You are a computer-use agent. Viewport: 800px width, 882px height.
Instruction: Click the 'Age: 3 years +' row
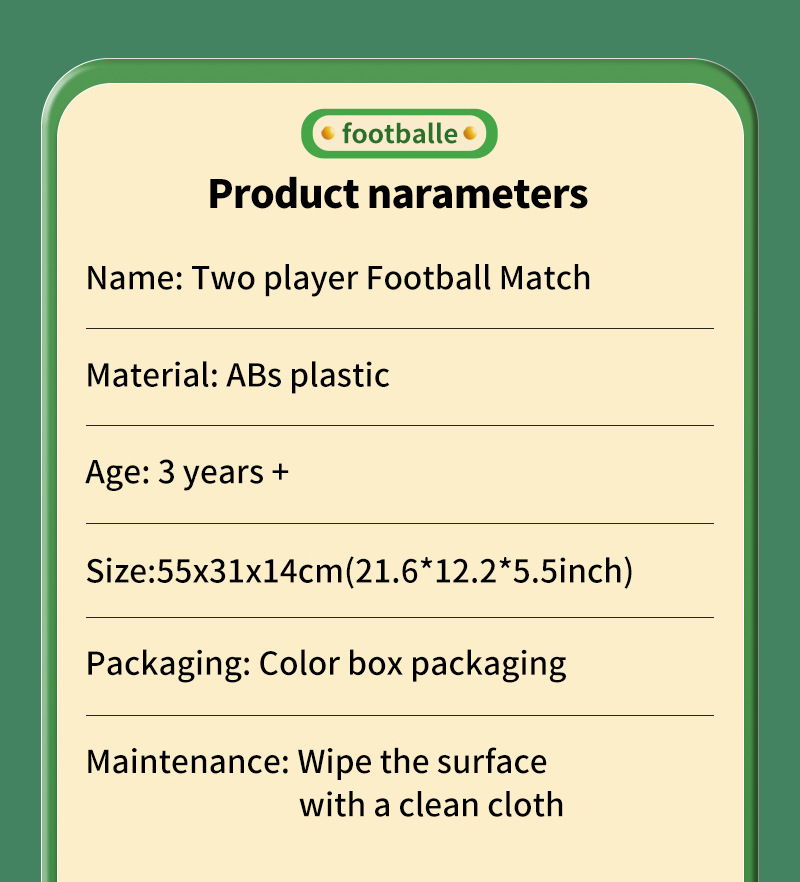click(187, 472)
